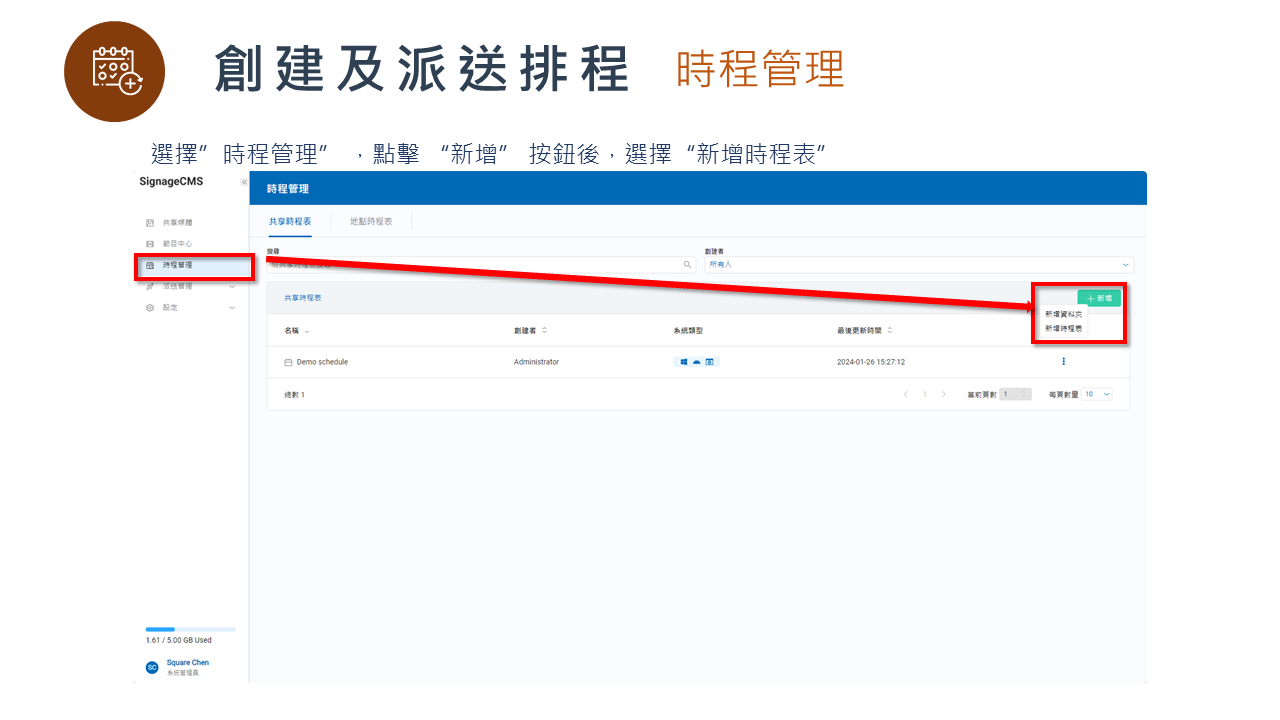Click the page number input field
This screenshot has height=720, width=1280.
coord(1014,394)
